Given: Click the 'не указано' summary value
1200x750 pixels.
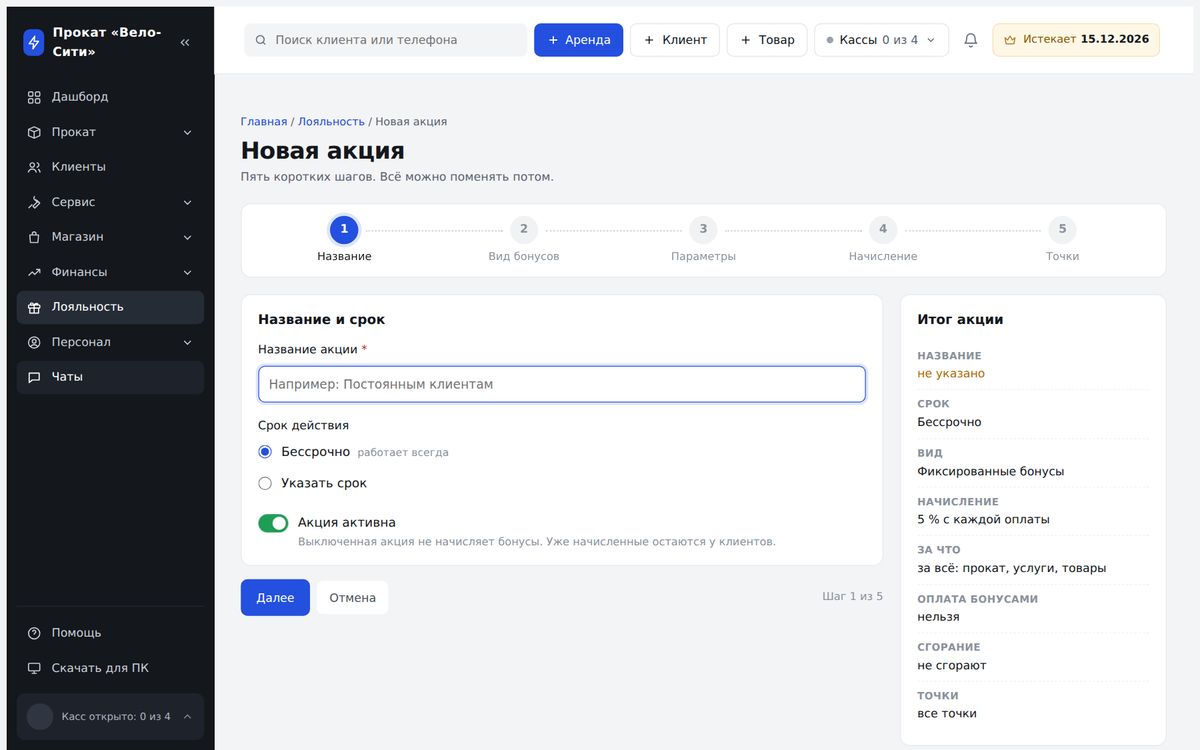Looking at the screenshot, I should [951, 374].
